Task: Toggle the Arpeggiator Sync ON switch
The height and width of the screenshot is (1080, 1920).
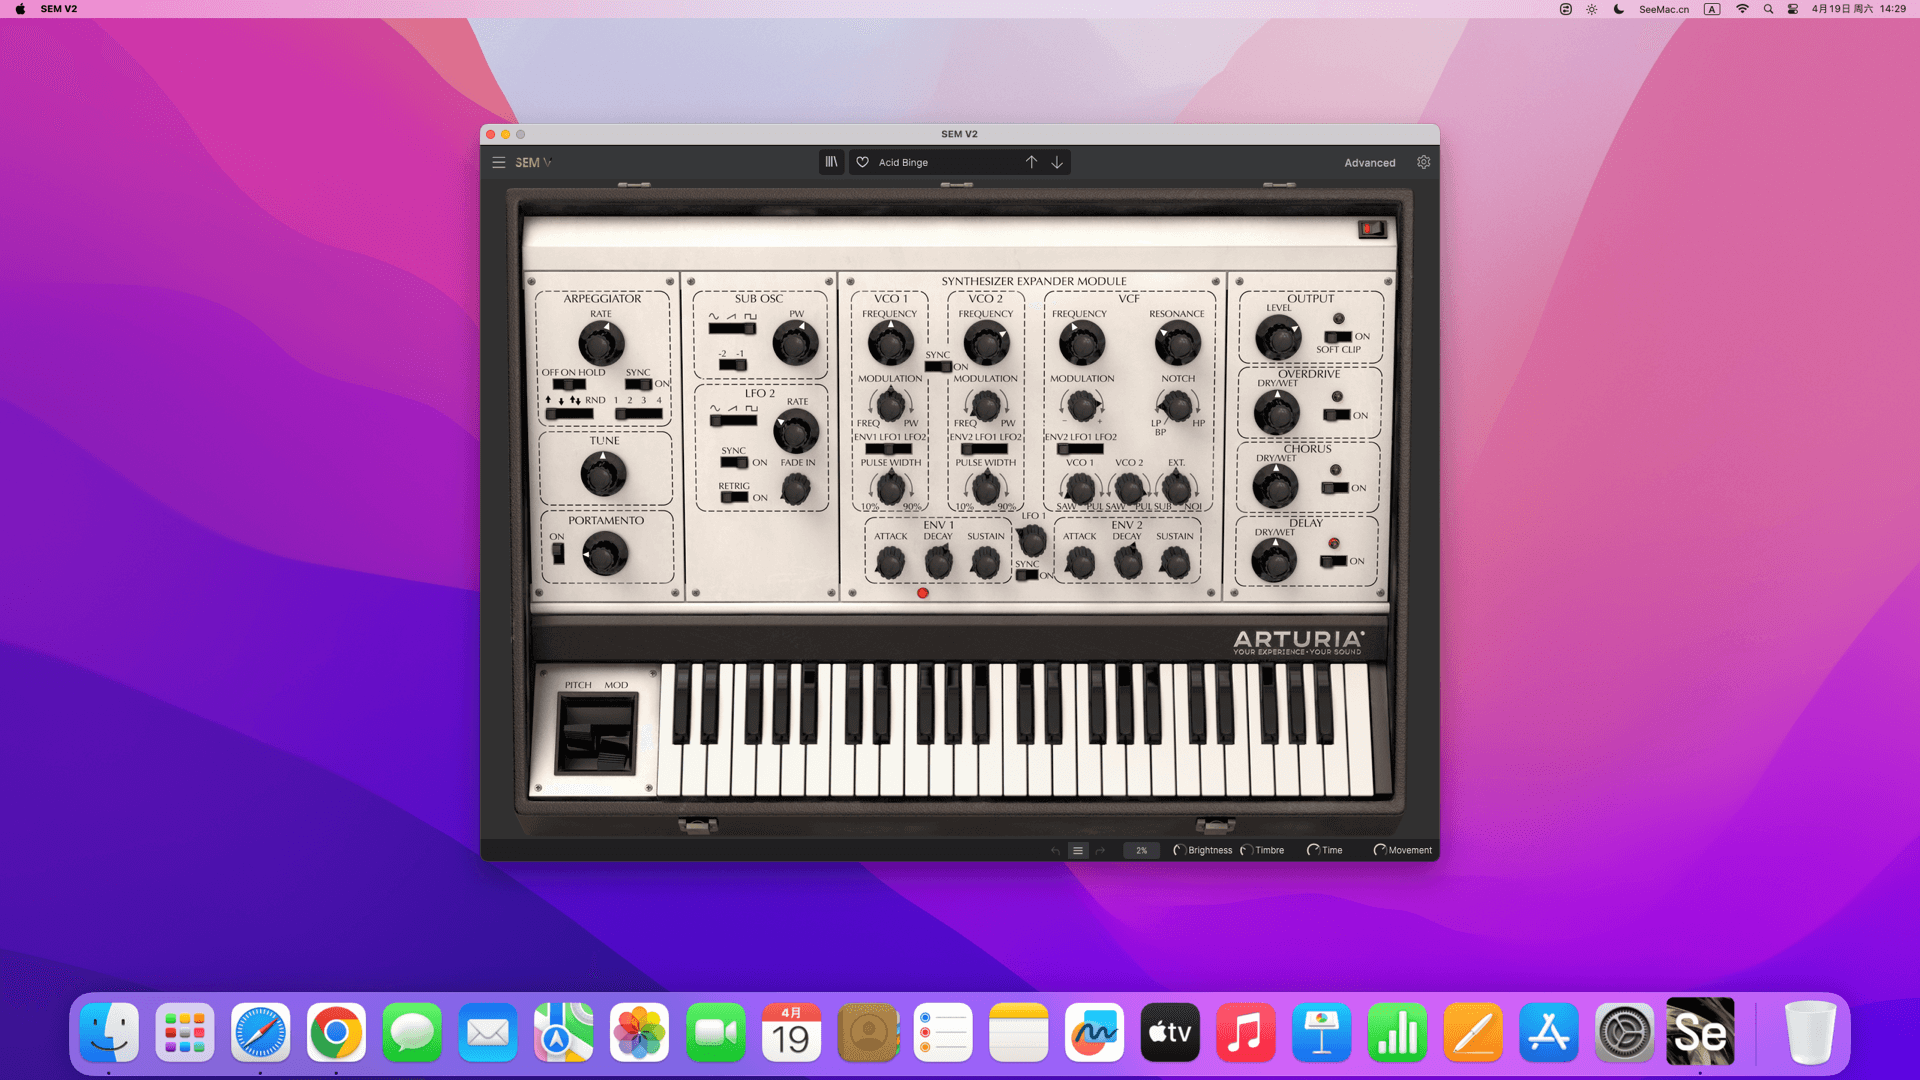Action: click(638, 384)
